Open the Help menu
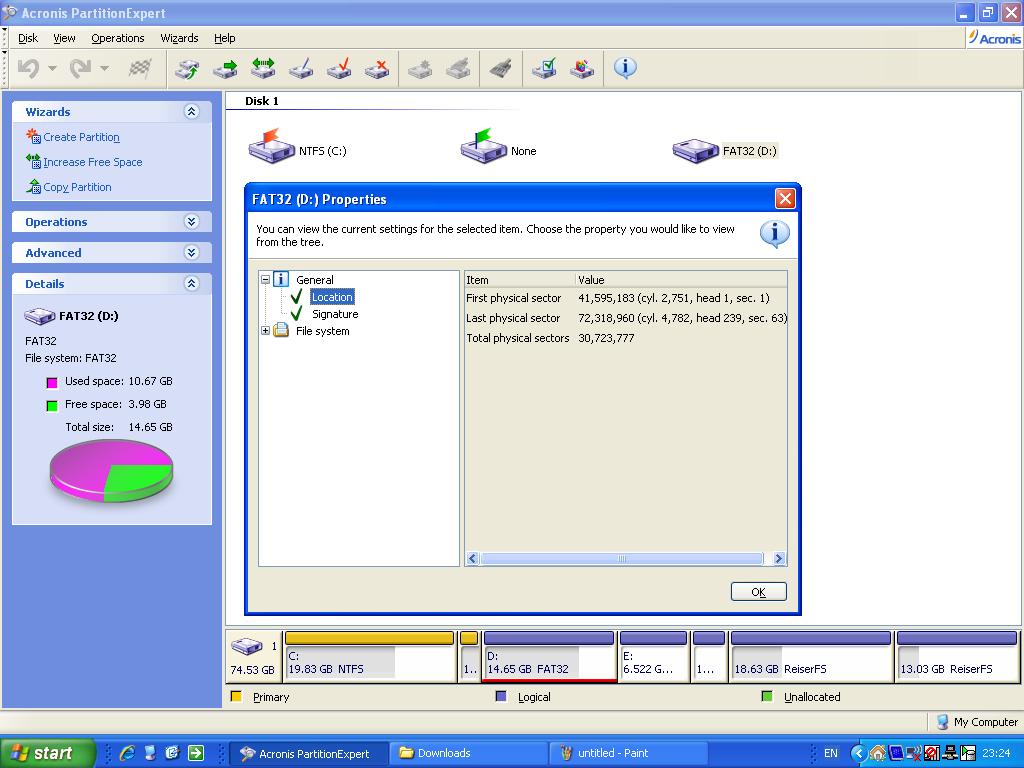Viewport: 1024px width, 768px height. coord(225,38)
